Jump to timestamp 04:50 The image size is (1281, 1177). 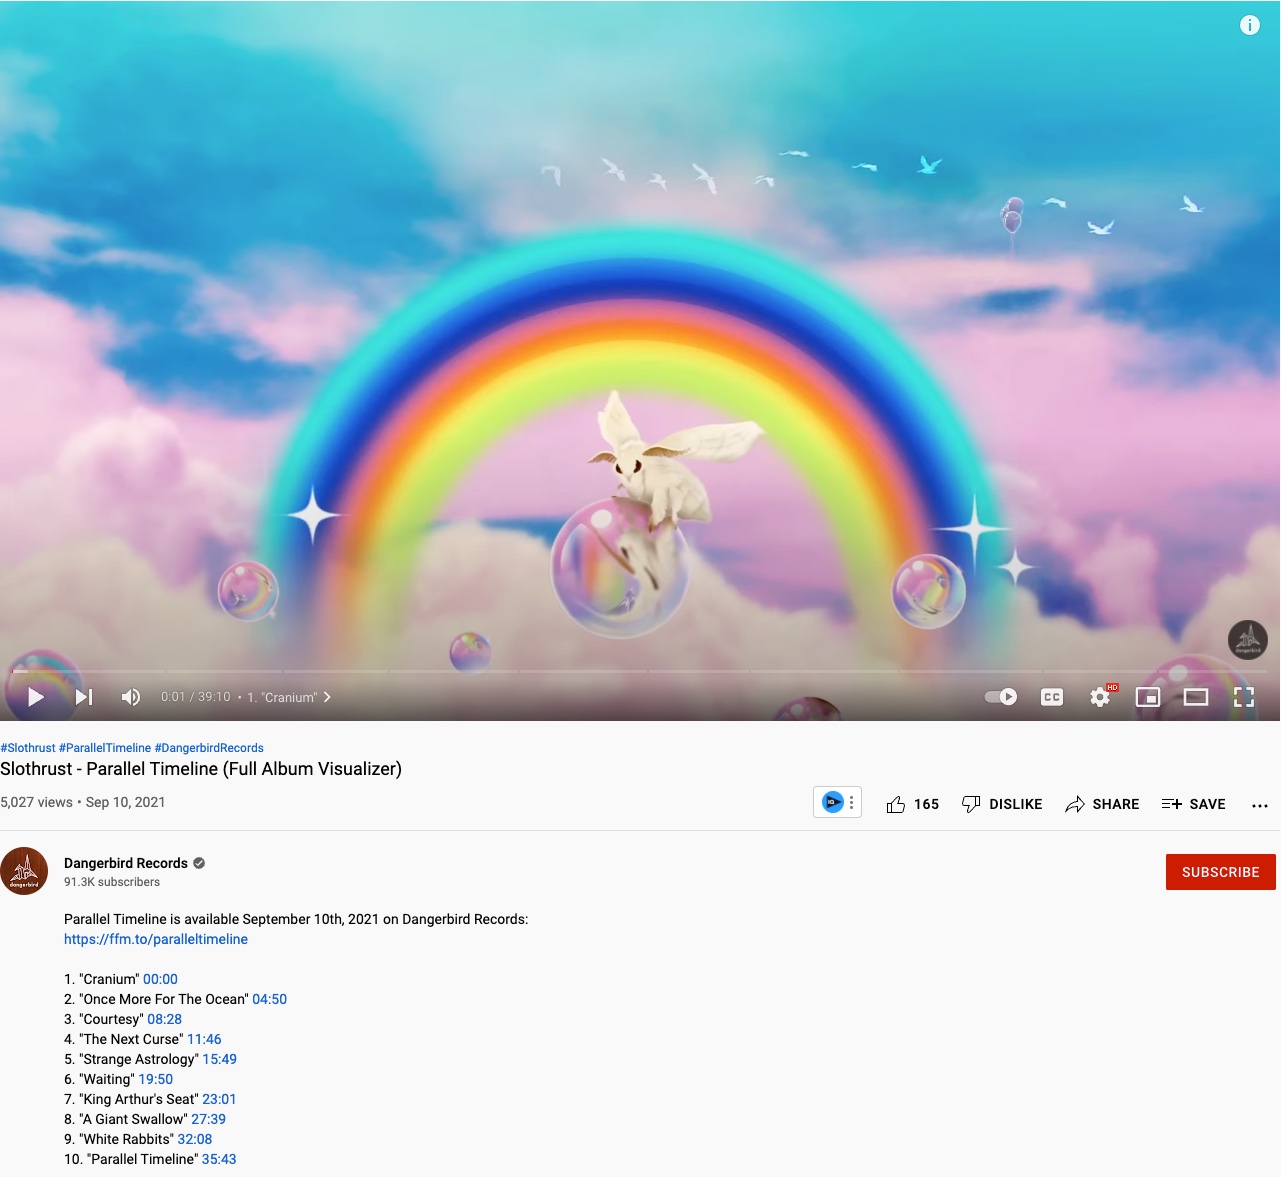click(269, 999)
